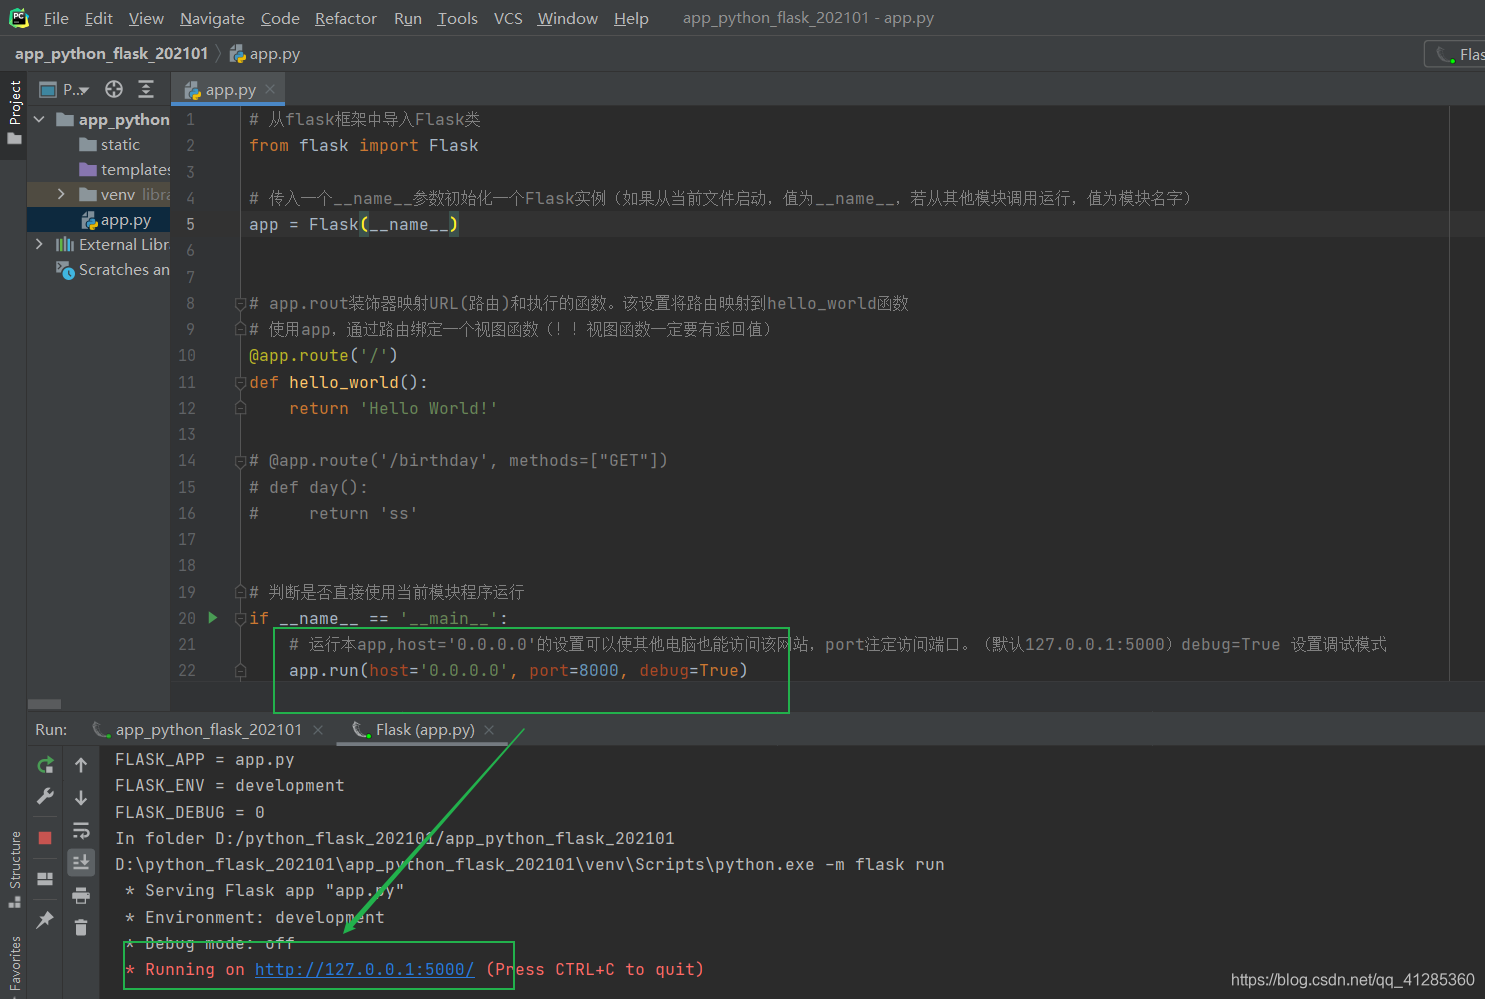Viewport: 1485px width, 999px height.
Task: Select app.py in the project tree
Action: point(116,219)
